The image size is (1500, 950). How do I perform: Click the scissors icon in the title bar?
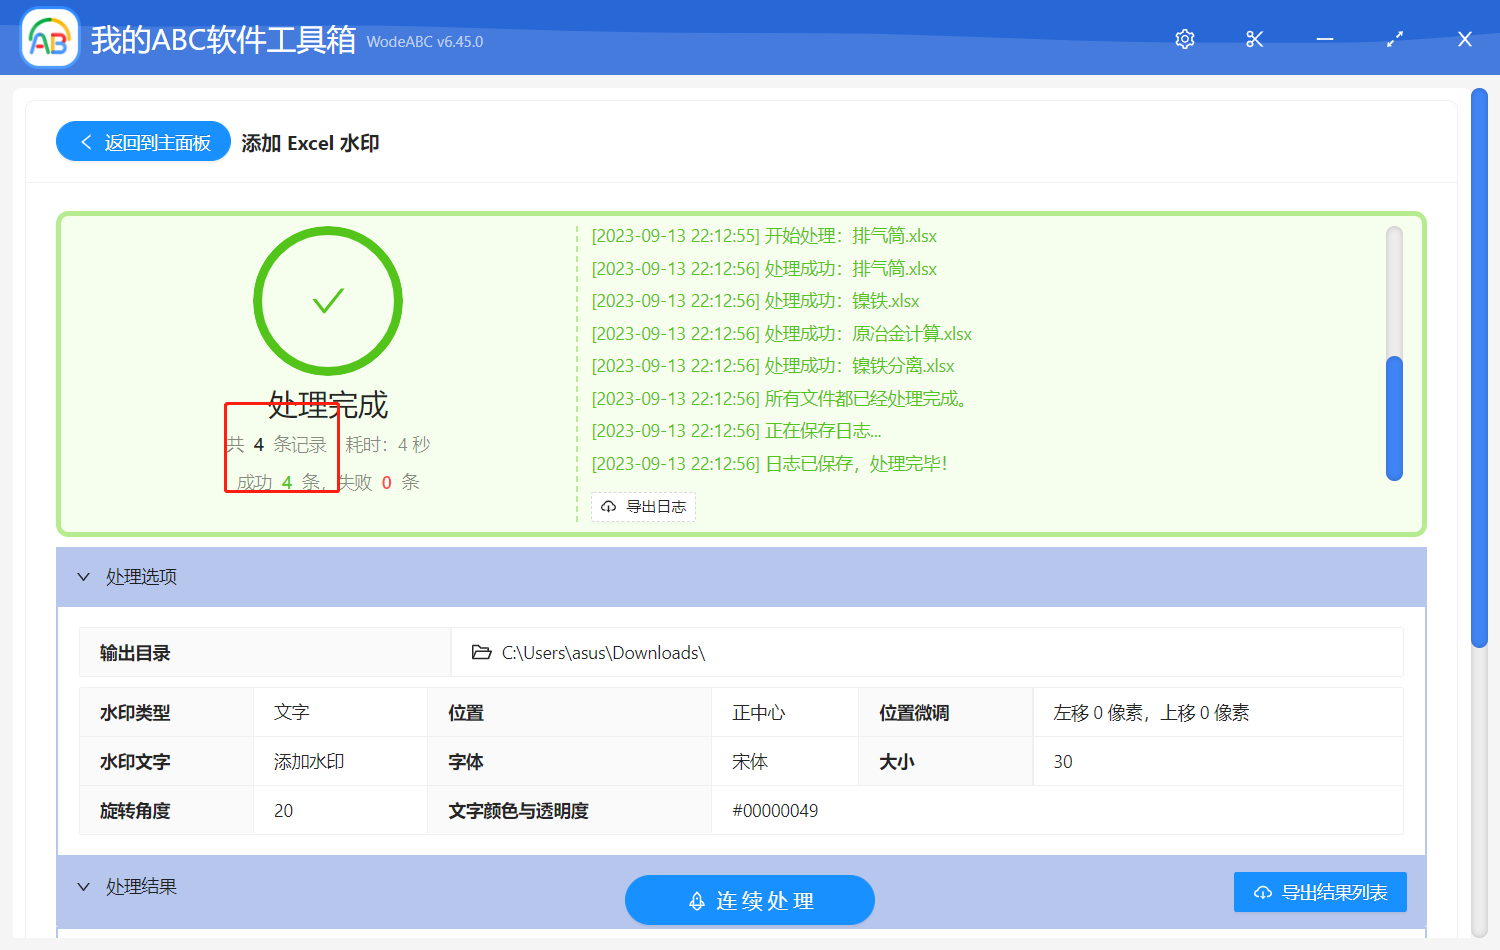tap(1254, 39)
